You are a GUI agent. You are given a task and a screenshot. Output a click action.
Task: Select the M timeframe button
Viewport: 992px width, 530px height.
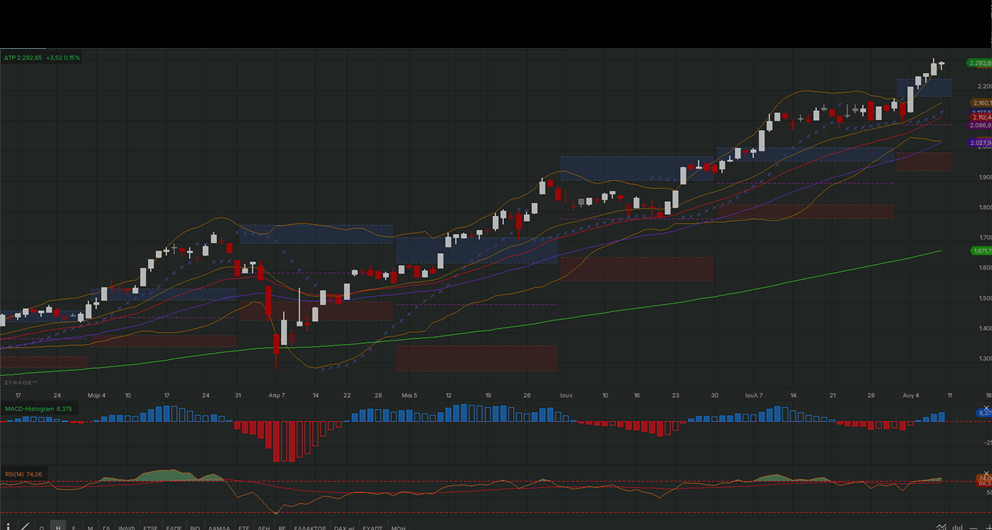[x=90, y=527]
